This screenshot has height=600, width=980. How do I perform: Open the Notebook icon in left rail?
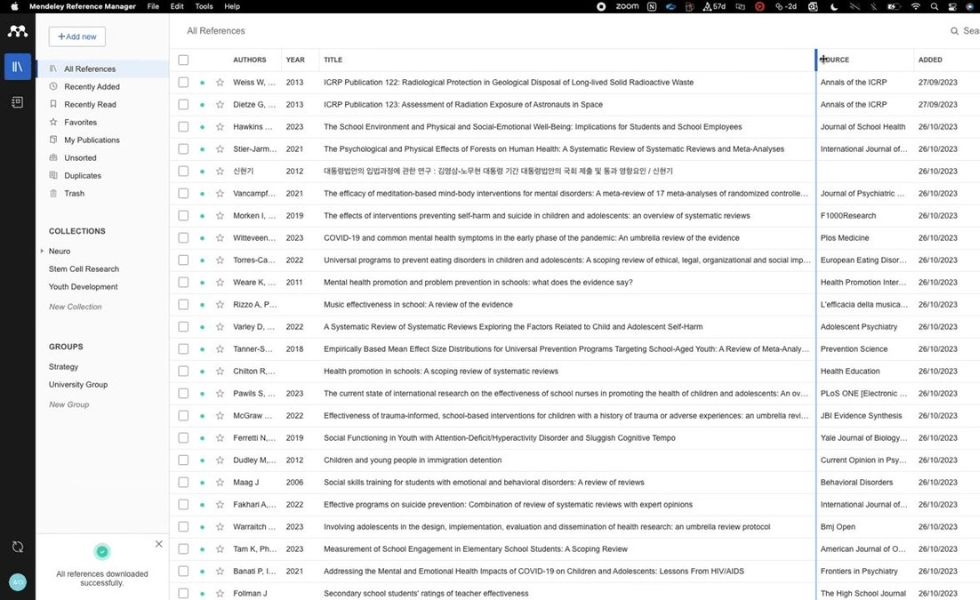coord(18,102)
